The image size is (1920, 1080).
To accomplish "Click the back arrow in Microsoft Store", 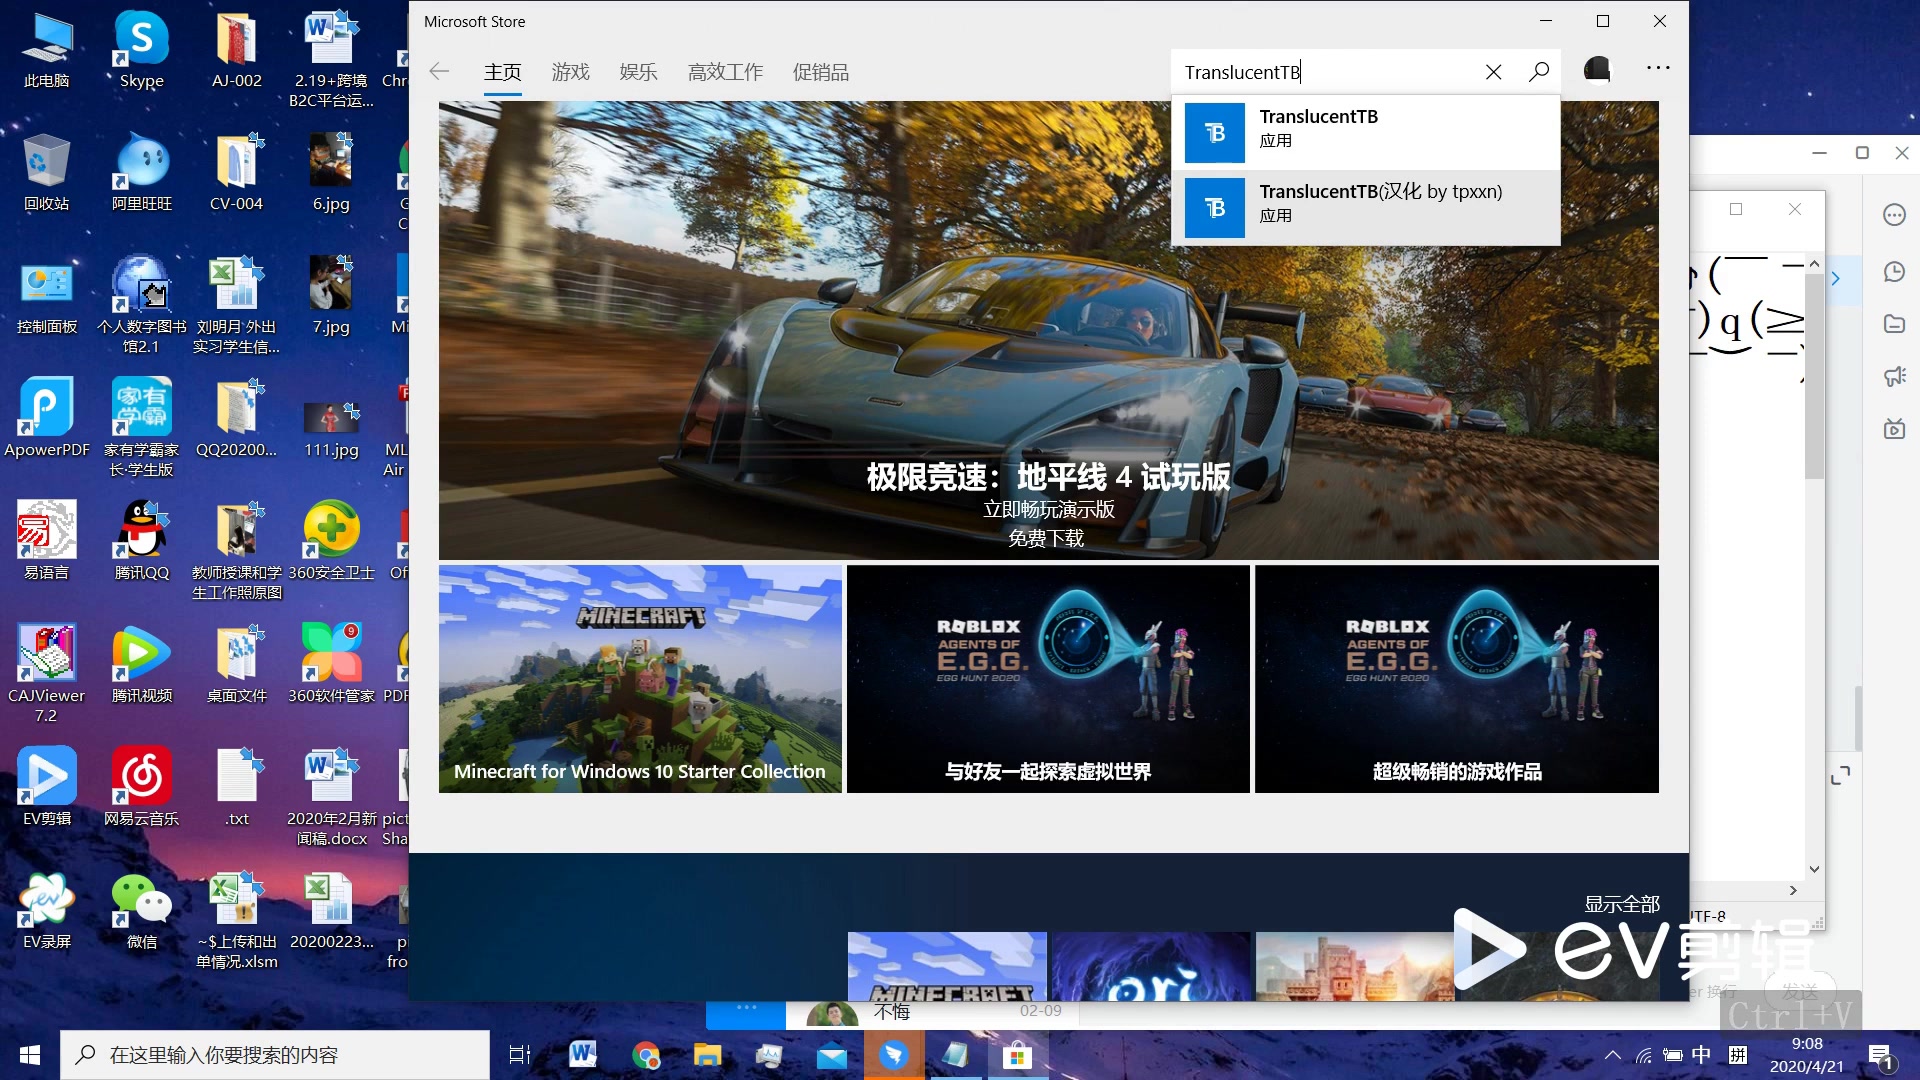I will pyautogui.click(x=439, y=72).
